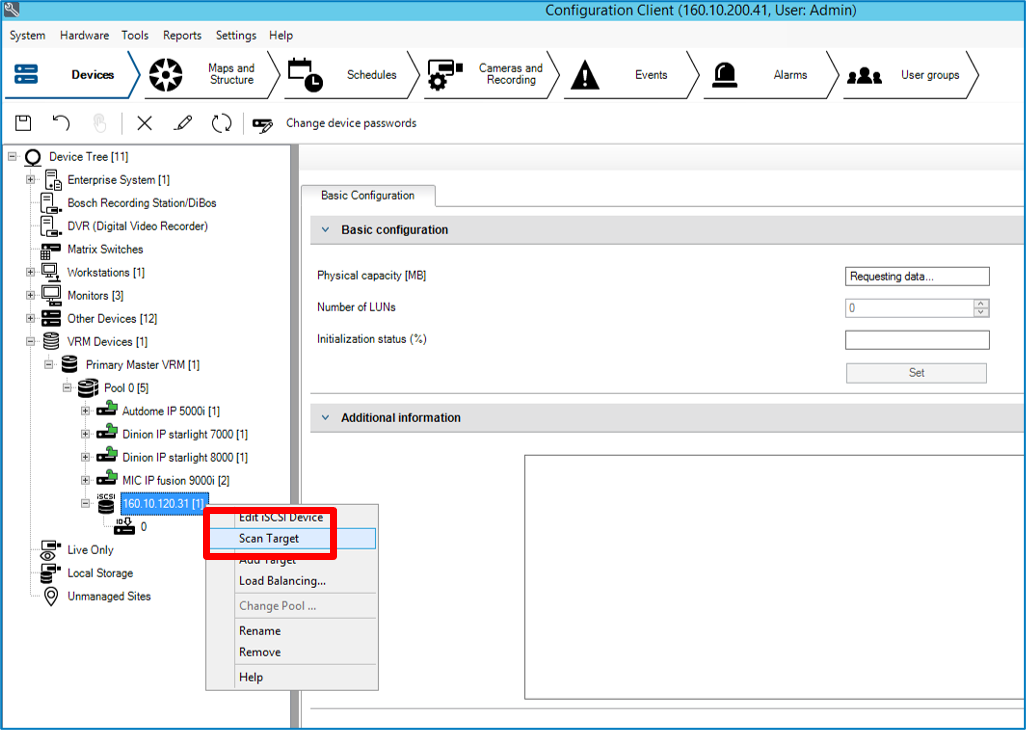Choose Scan Target from context menu
Screen dimensions: 1026x730
269,538
